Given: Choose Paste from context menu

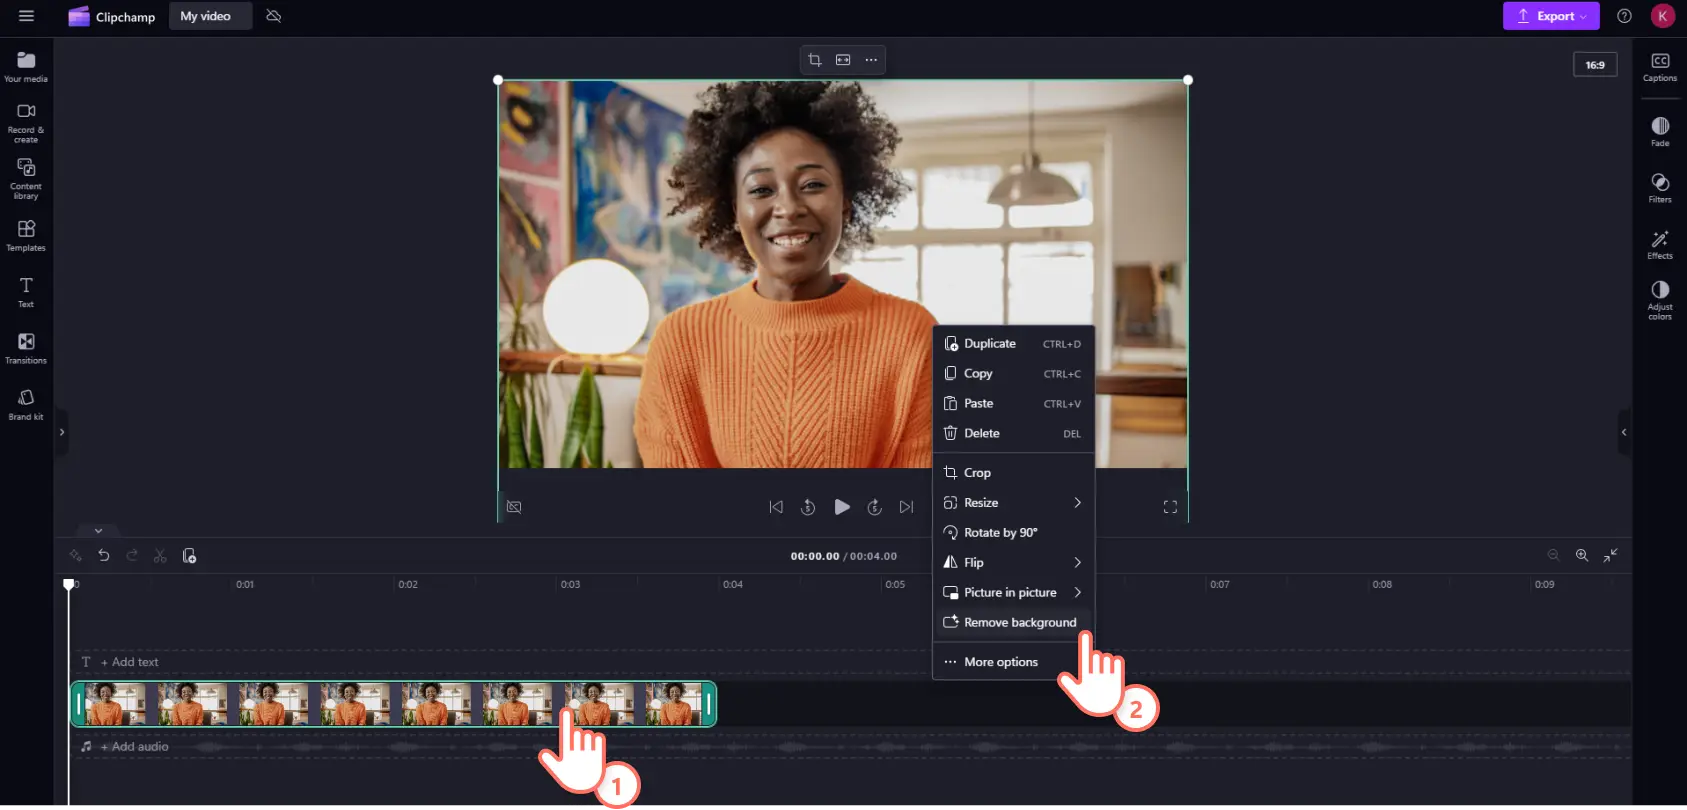Looking at the screenshot, I should [x=1014, y=403].
